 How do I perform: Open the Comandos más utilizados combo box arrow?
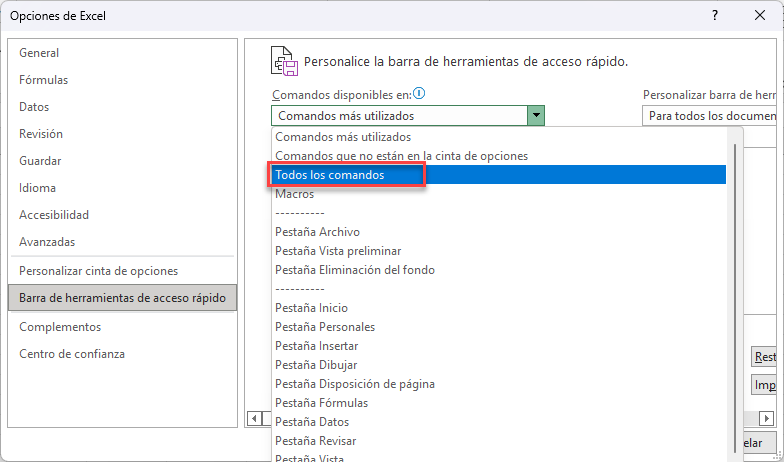(536, 116)
